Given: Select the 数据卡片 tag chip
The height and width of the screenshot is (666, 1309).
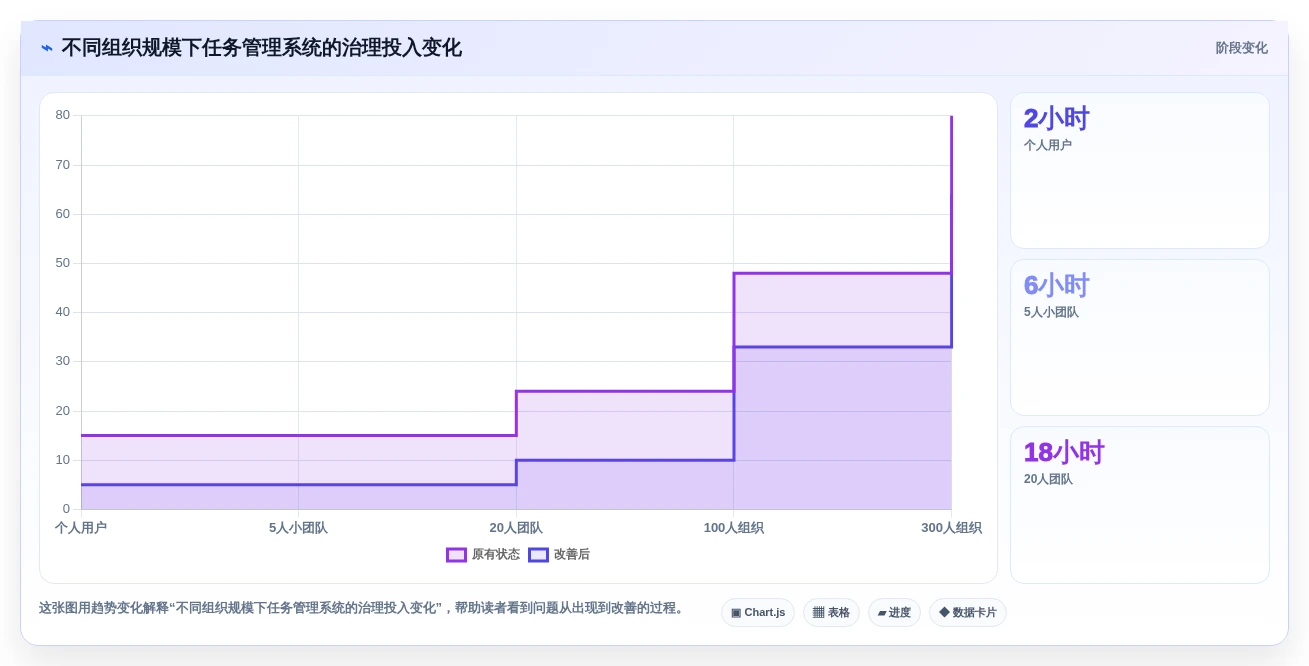Looking at the screenshot, I should 968,613.
